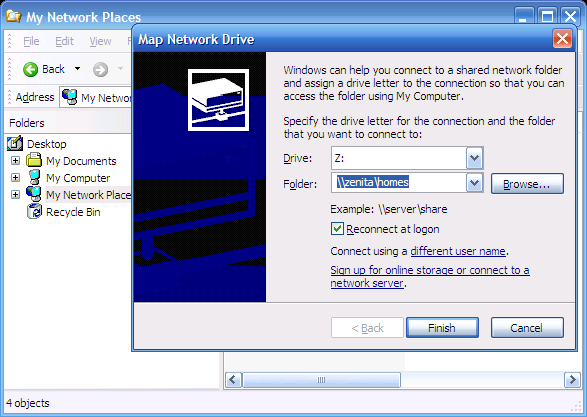Open the Folder path dropdown arrow
587x417 pixels.
coord(474,183)
